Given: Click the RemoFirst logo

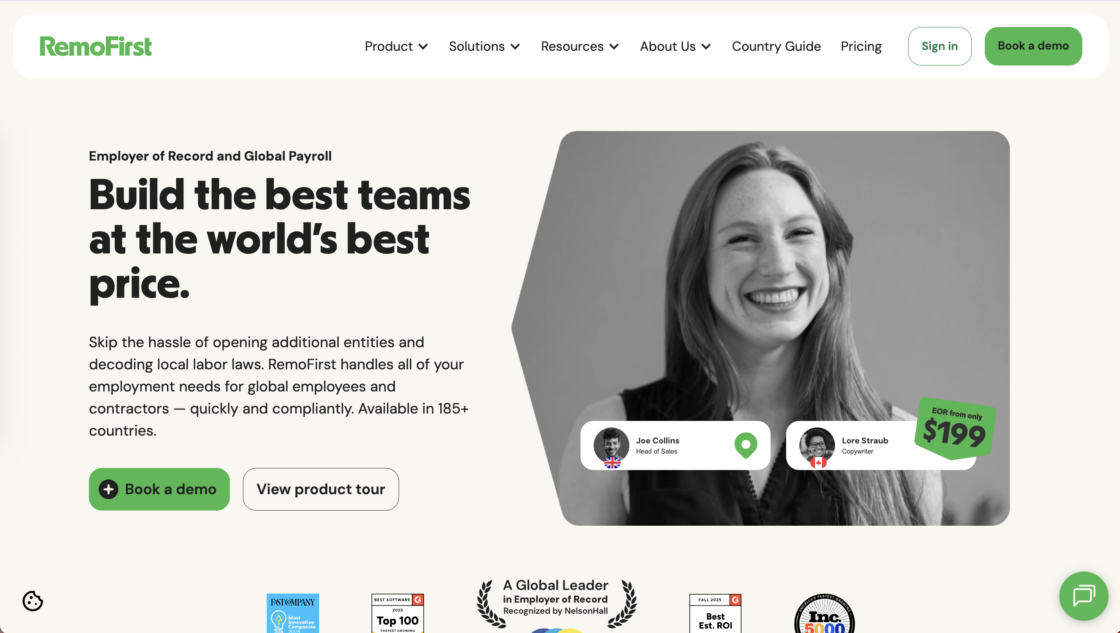Looking at the screenshot, I should (96, 46).
